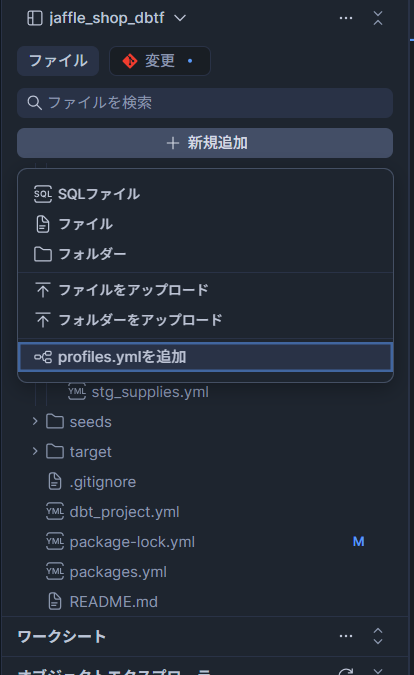Switch to the ファイル tab

pos(58,61)
